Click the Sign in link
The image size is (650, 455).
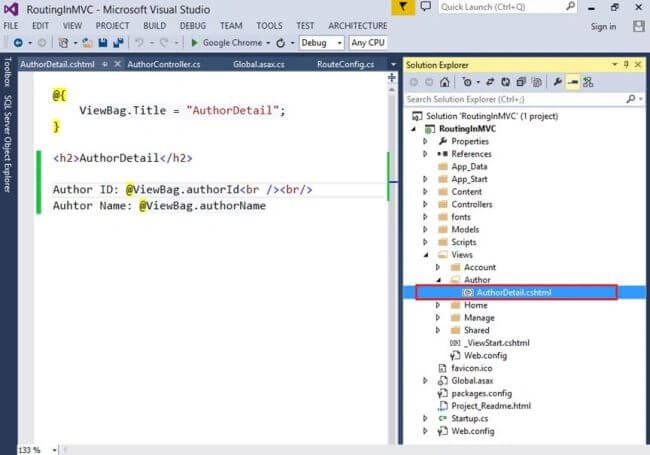pyautogui.click(x=603, y=27)
